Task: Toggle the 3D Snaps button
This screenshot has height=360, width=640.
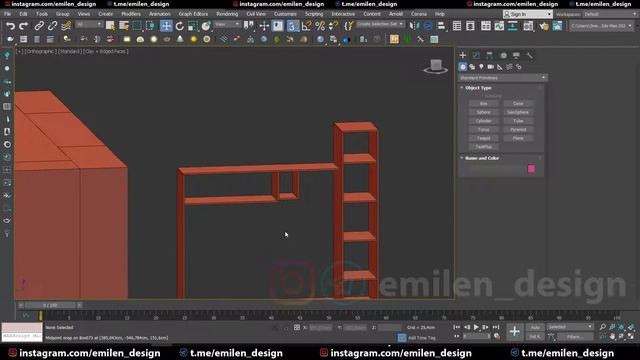Action: coord(292,26)
